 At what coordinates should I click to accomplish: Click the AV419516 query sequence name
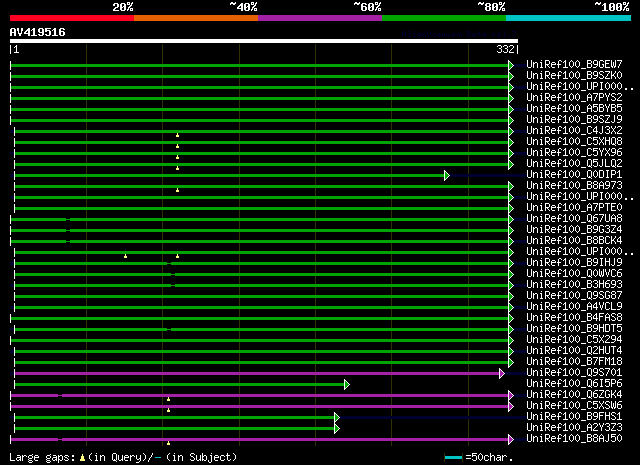(38, 32)
